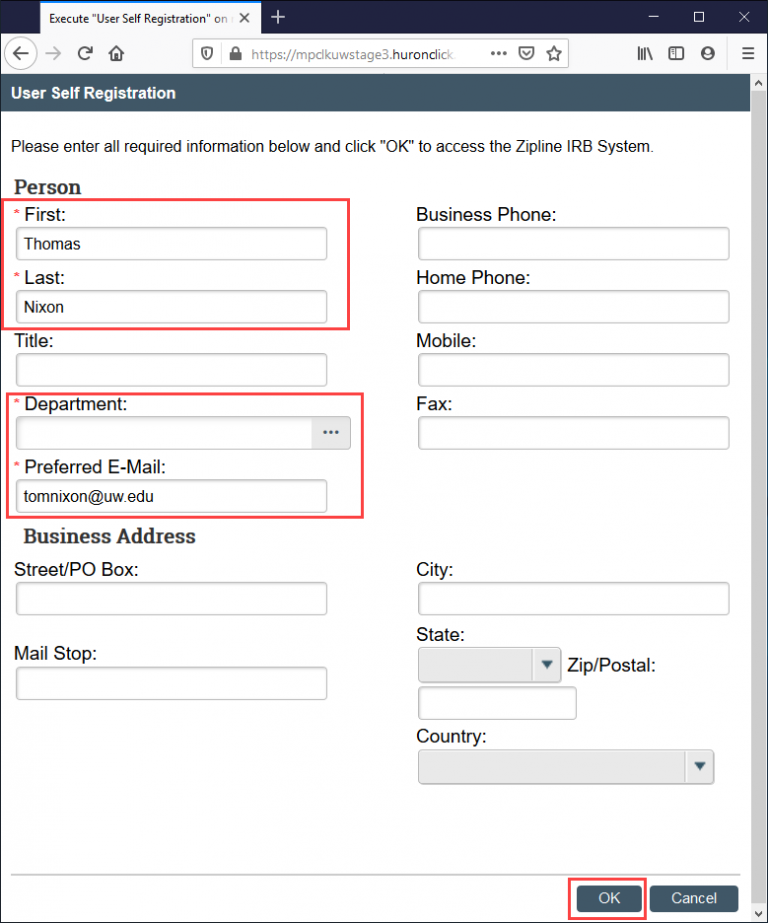Click inside the Business Phone field

tap(573, 243)
